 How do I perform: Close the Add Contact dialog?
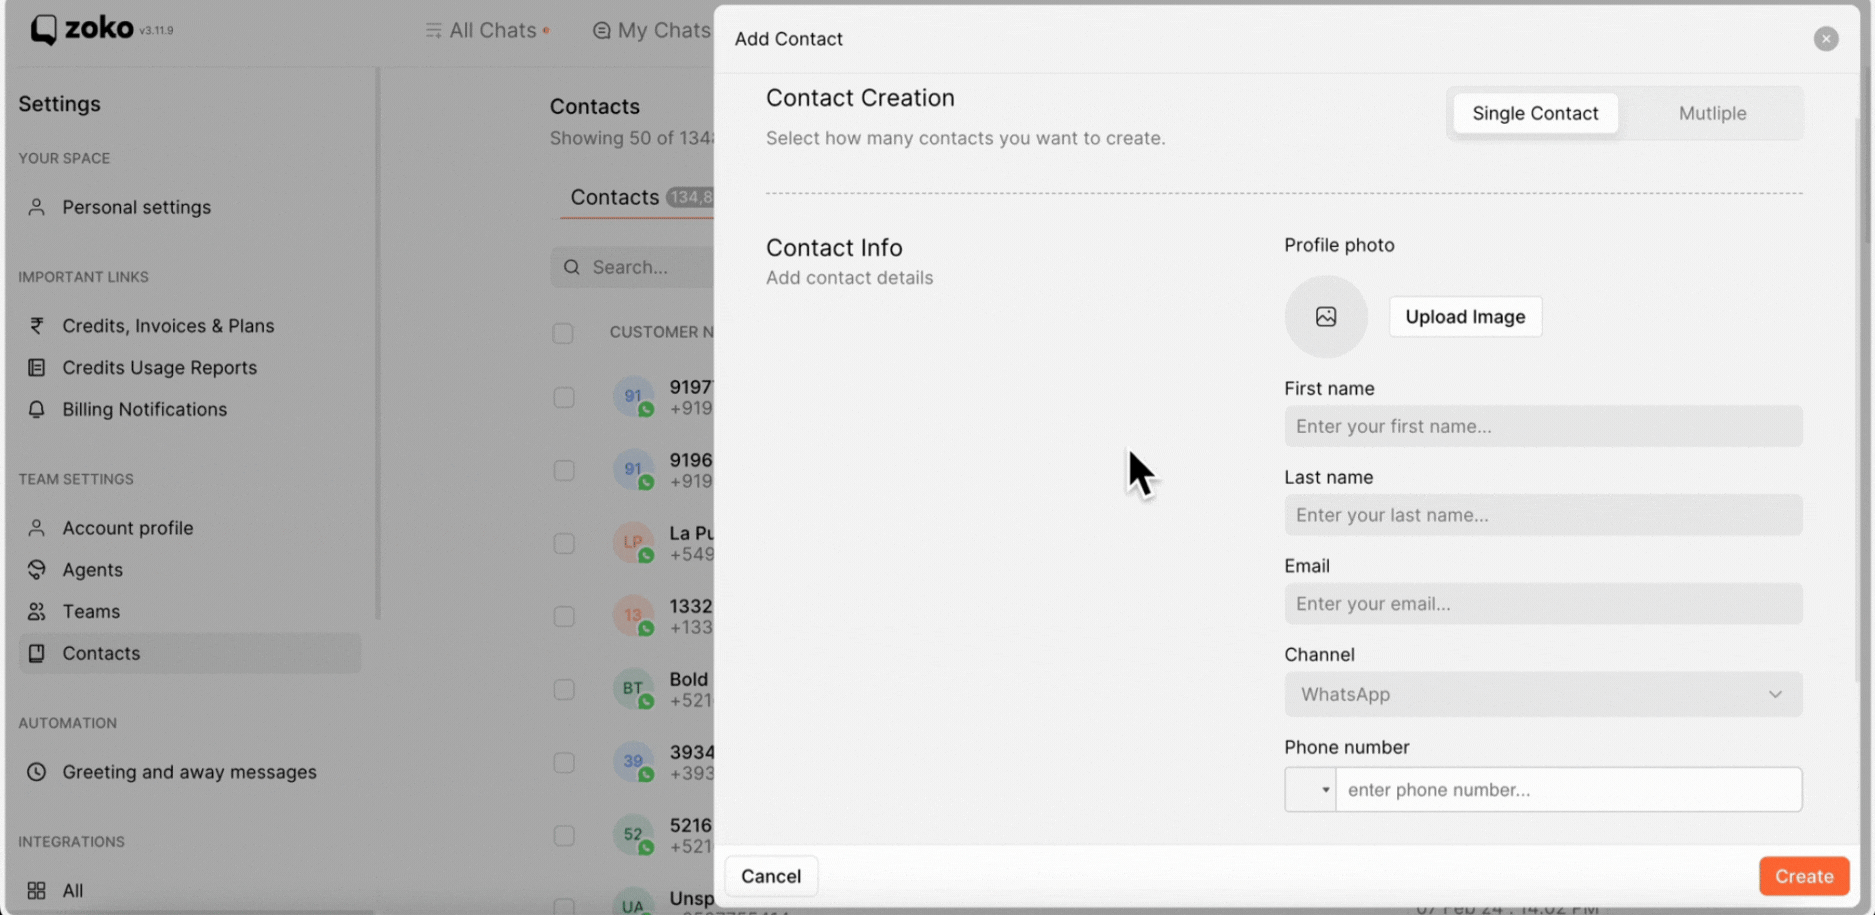[x=1826, y=39]
